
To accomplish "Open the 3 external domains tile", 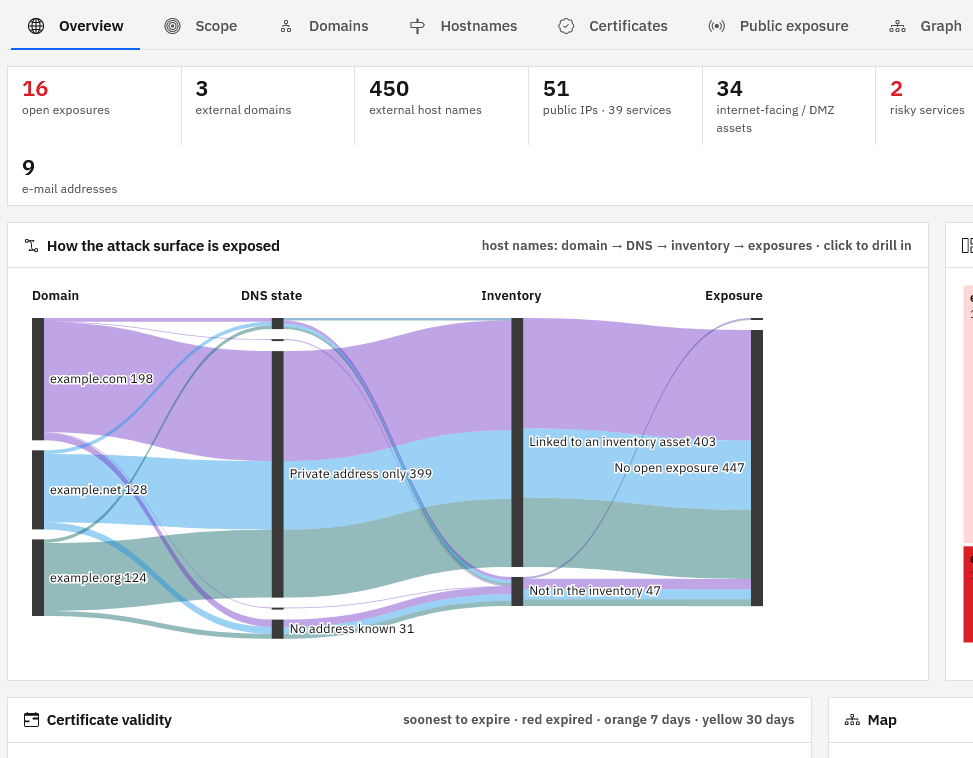I will pos(268,106).
